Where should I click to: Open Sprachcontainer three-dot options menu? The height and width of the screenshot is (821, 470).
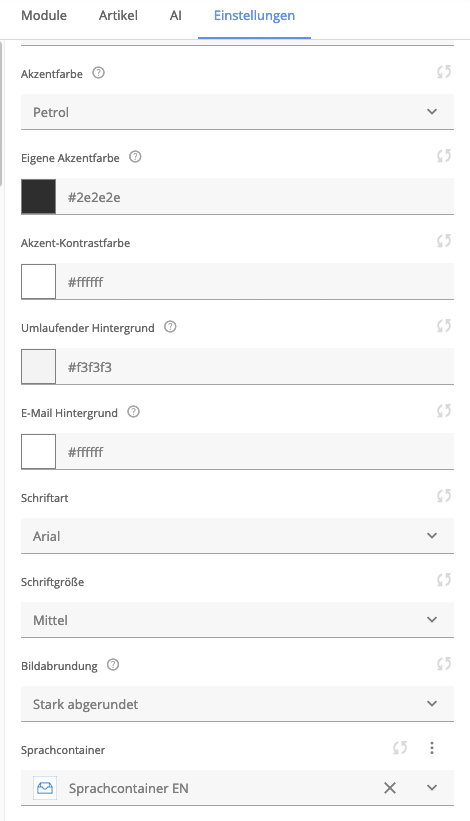(432, 748)
